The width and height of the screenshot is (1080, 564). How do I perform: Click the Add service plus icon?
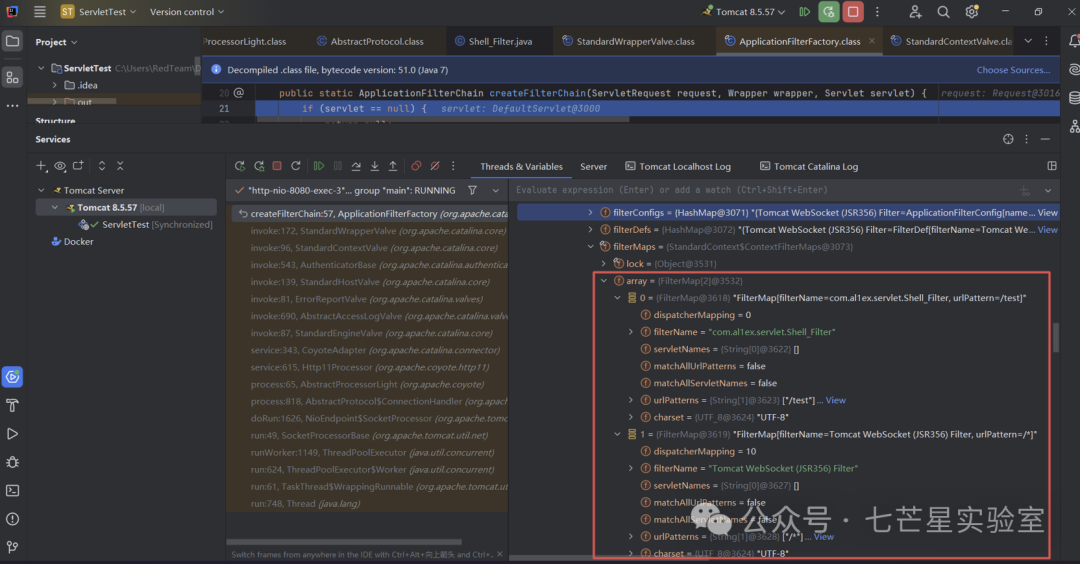[x=41, y=166]
